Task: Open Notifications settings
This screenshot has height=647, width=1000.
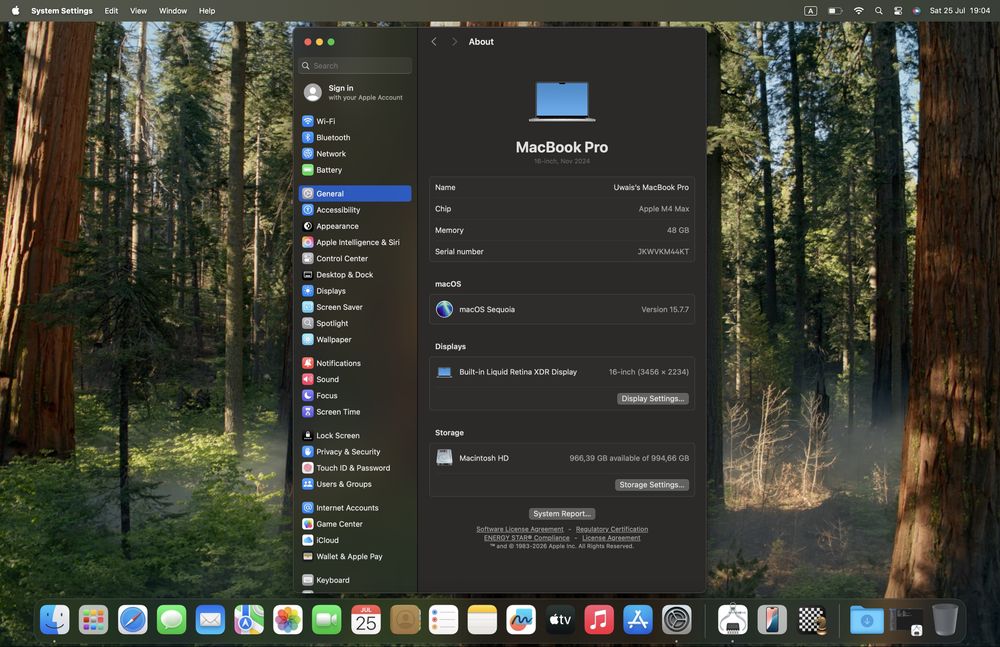Action: 355,363
